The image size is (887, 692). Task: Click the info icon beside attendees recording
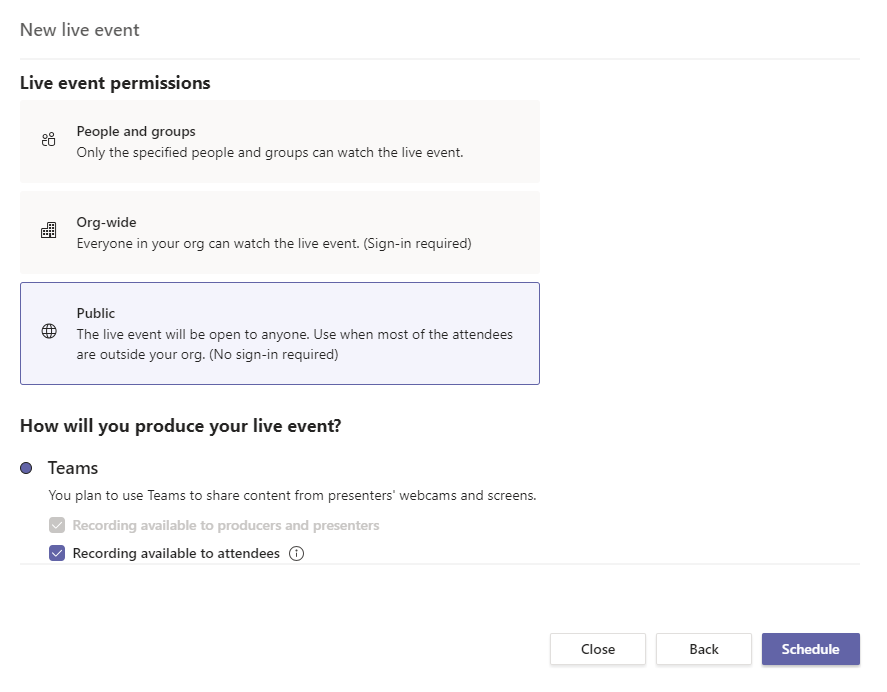pos(296,553)
